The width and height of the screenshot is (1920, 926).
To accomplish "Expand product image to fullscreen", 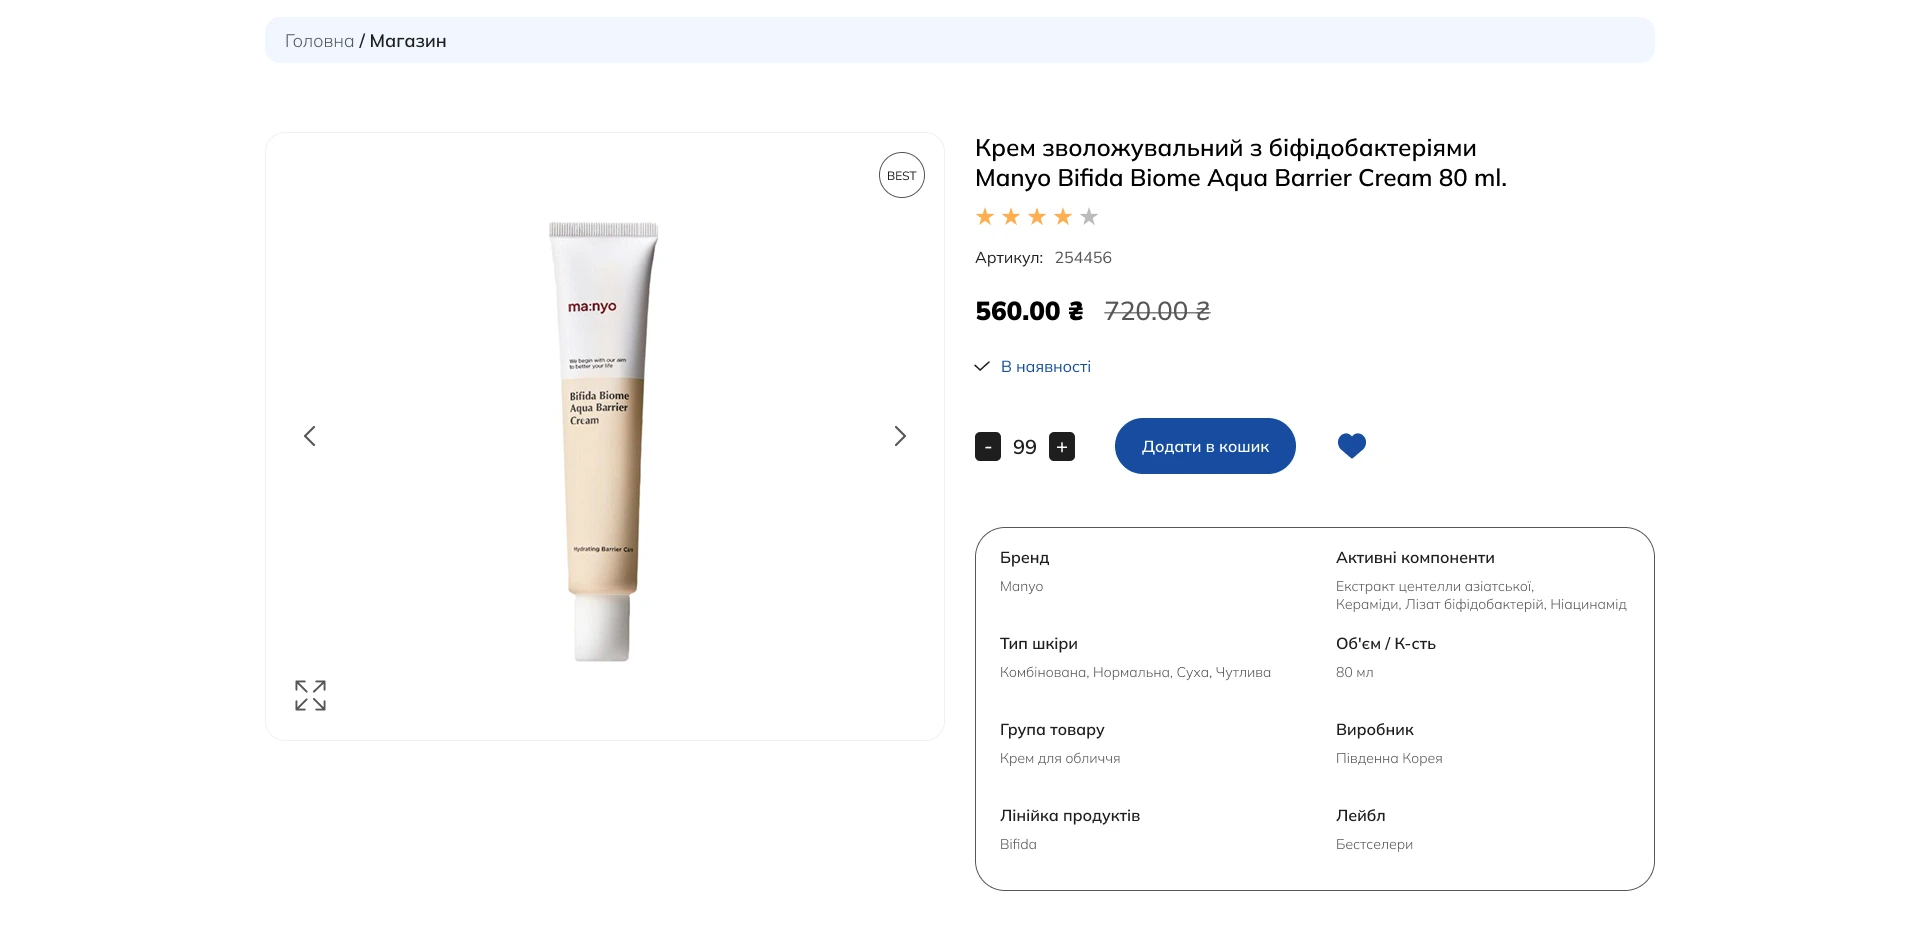I will 310,695.
